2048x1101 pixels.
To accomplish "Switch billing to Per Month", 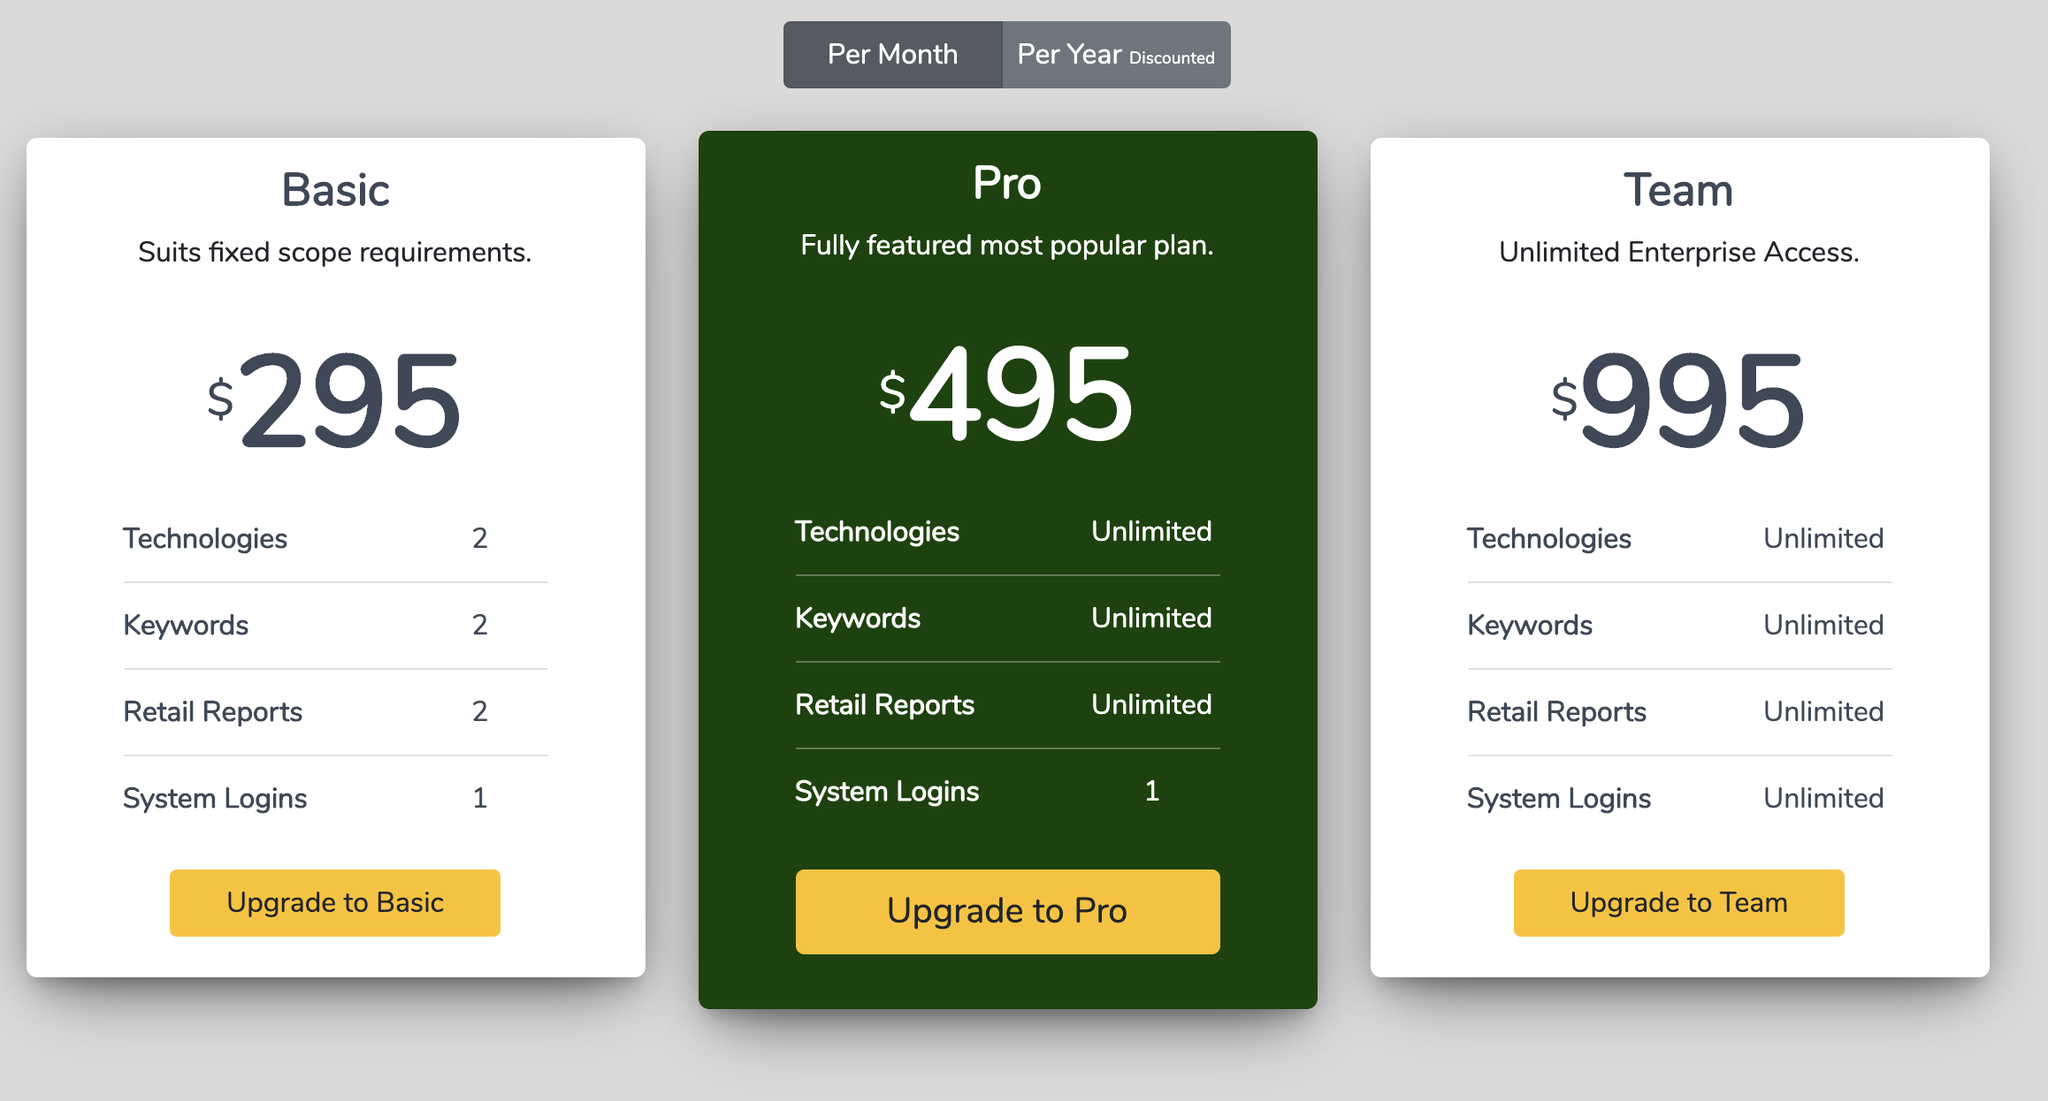I will [x=892, y=55].
